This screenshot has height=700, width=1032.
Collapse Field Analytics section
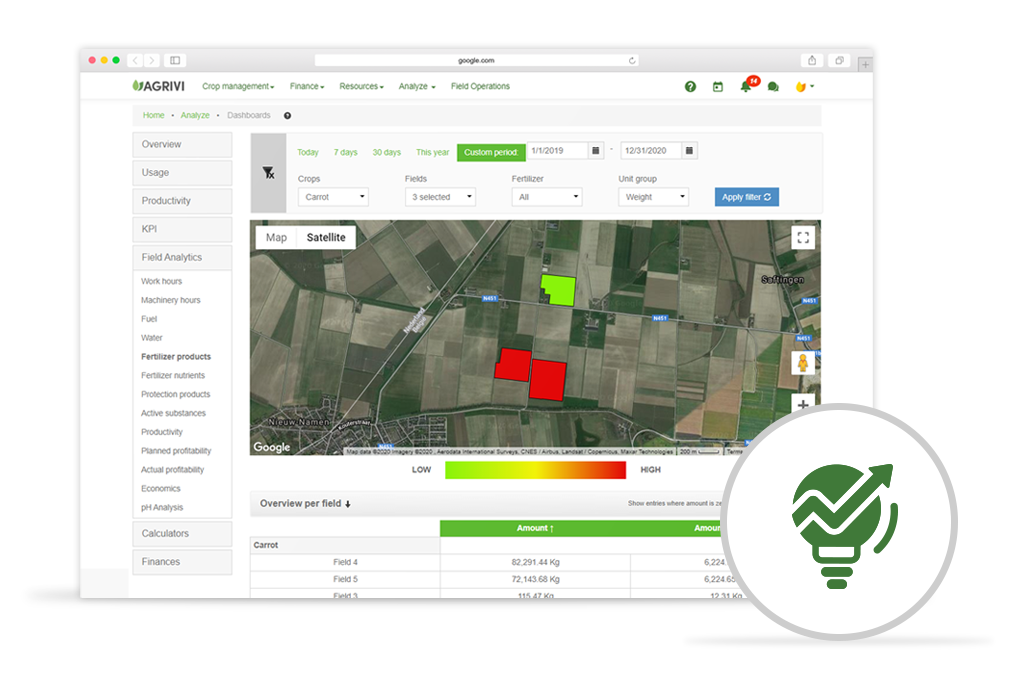tap(182, 258)
